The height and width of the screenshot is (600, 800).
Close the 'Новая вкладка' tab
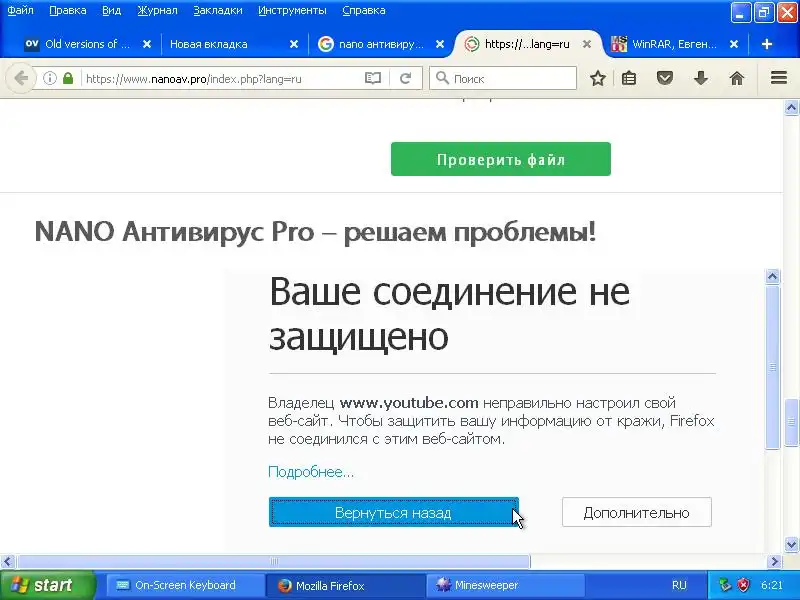294,44
